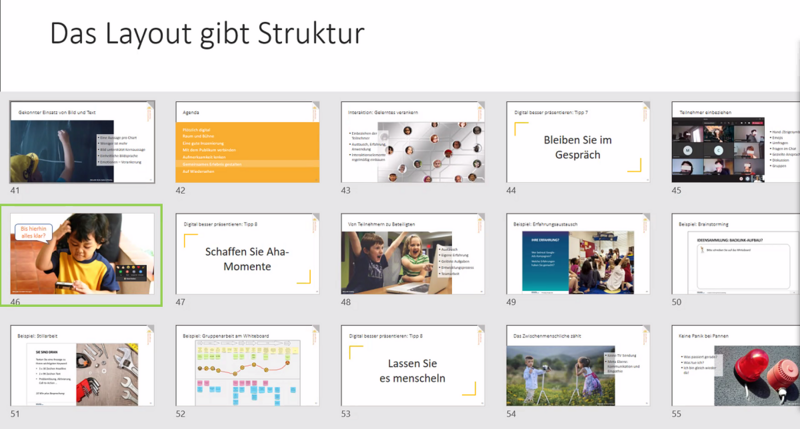Click the title 'Das Layout gibt Struktur'
The height and width of the screenshot is (429, 800).
tap(207, 34)
